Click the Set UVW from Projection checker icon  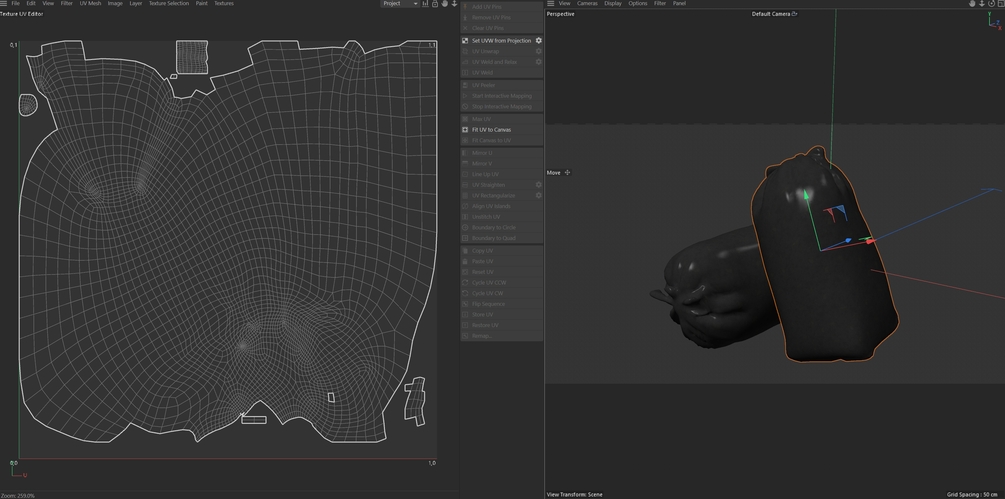point(465,40)
